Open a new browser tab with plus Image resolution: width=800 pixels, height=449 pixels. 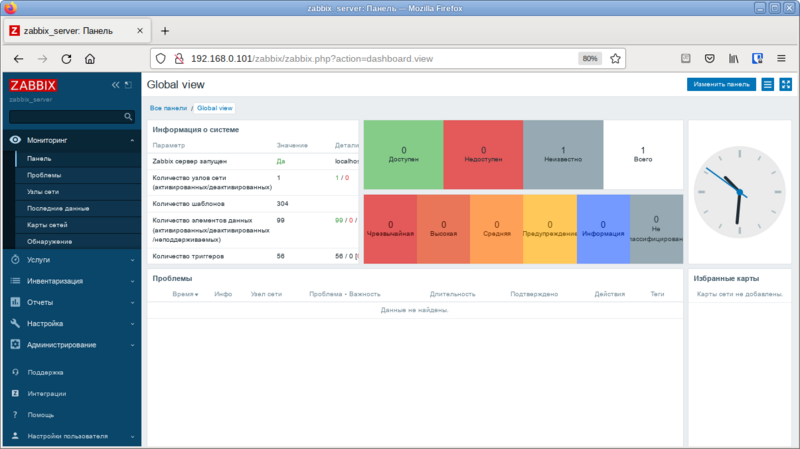click(165, 31)
